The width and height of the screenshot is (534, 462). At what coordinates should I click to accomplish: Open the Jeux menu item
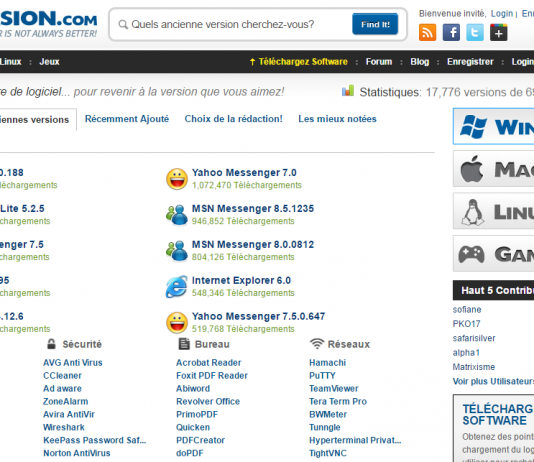click(x=49, y=62)
